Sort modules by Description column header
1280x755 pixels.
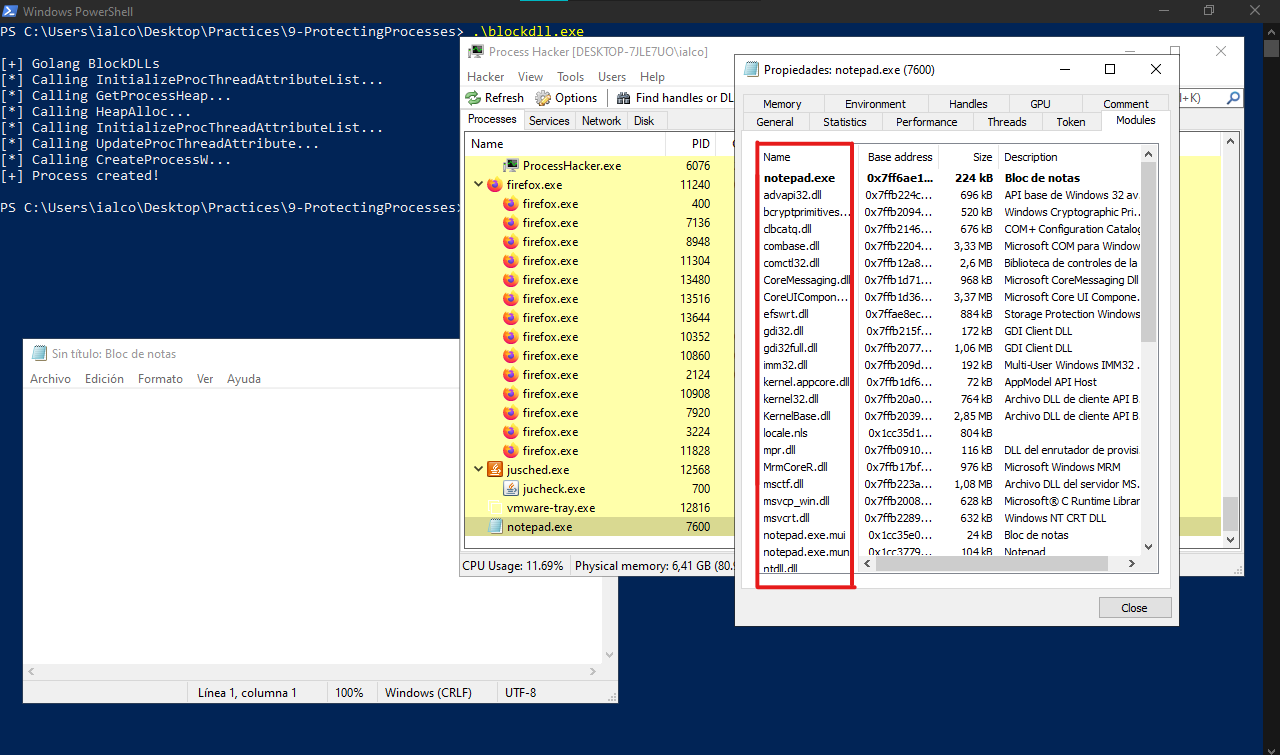coord(1069,157)
